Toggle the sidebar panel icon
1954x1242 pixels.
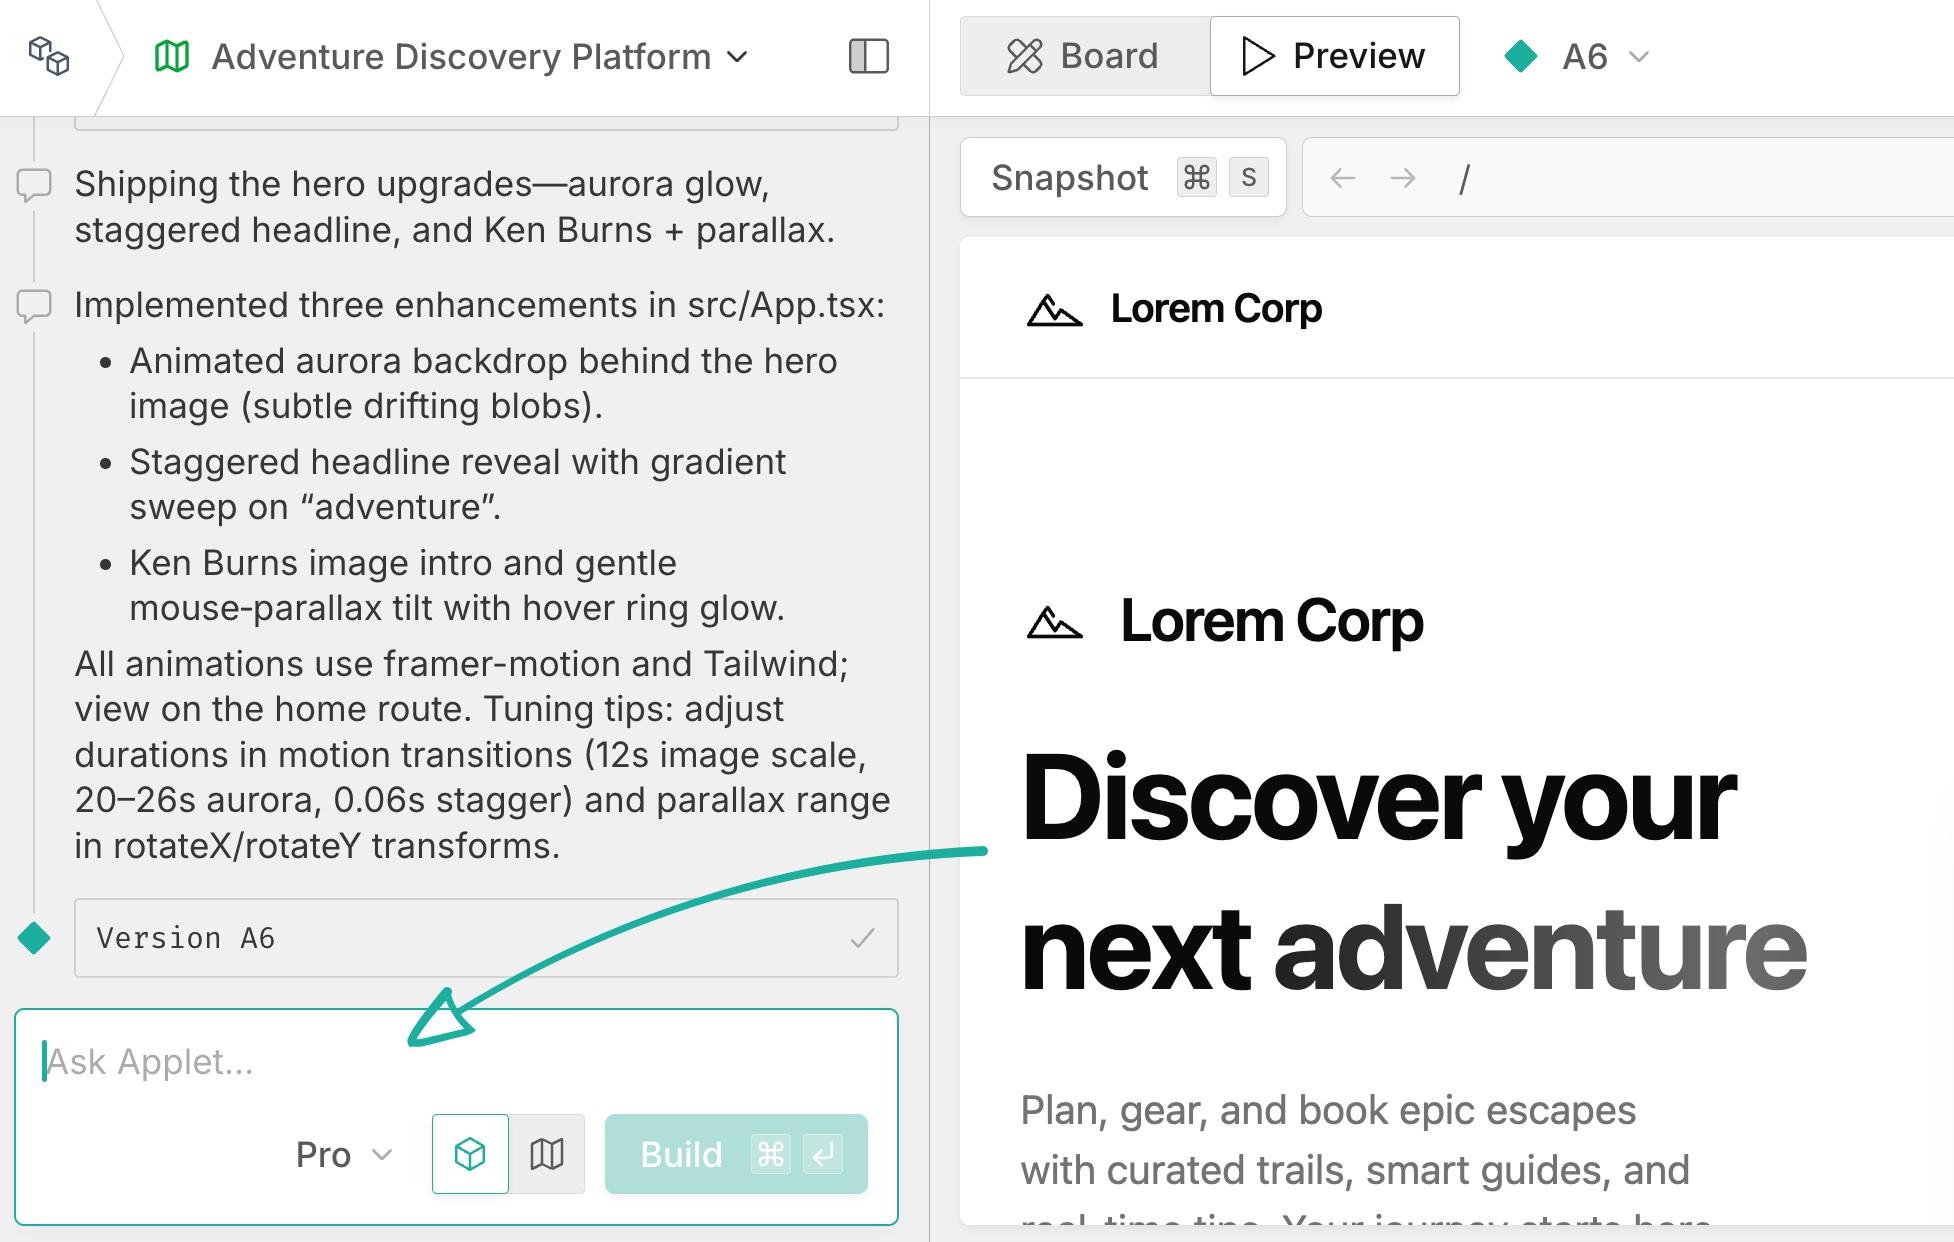click(x=868, y=56)
